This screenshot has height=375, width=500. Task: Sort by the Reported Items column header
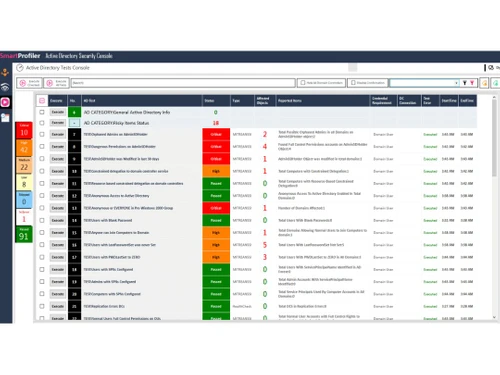(323, 101)
